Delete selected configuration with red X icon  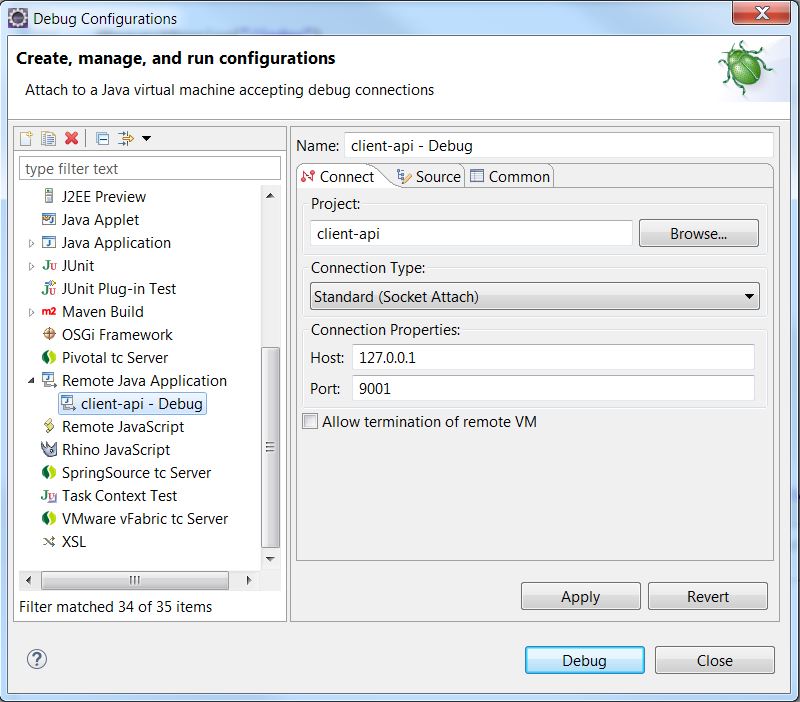point(71,138)
